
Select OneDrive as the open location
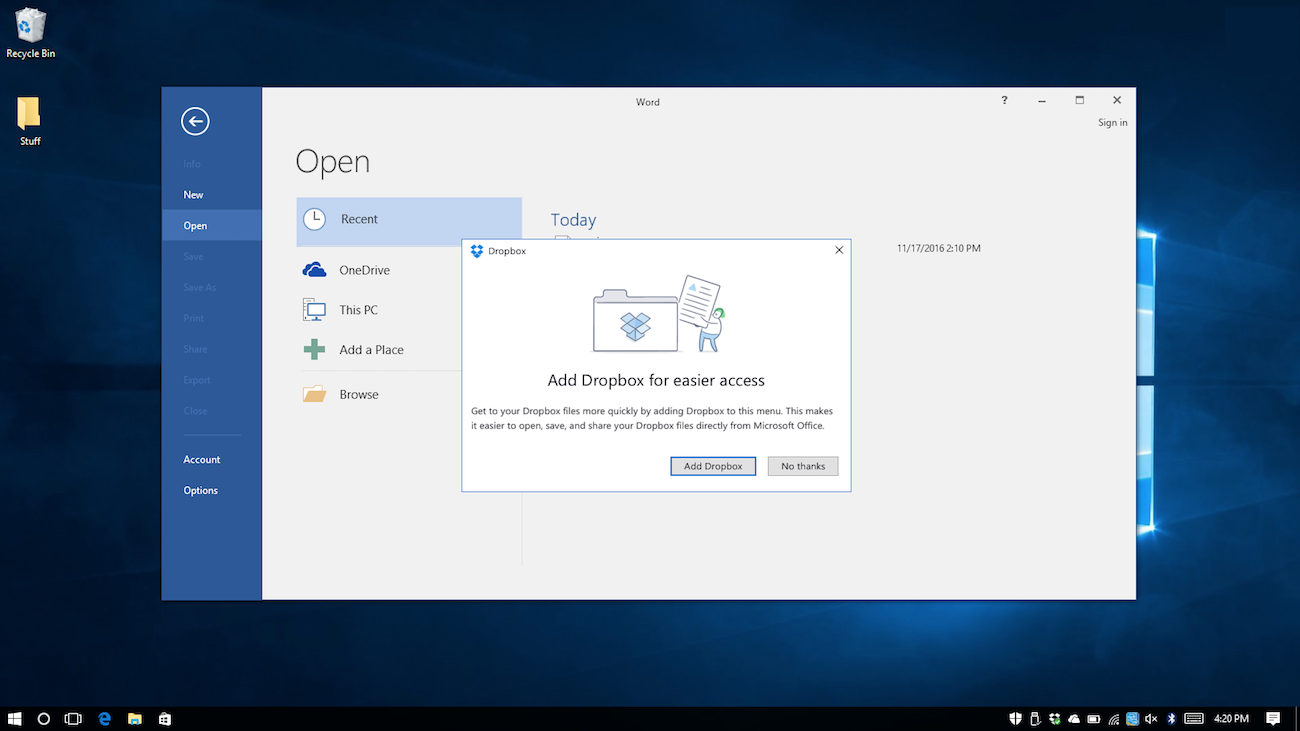[364, 270]
